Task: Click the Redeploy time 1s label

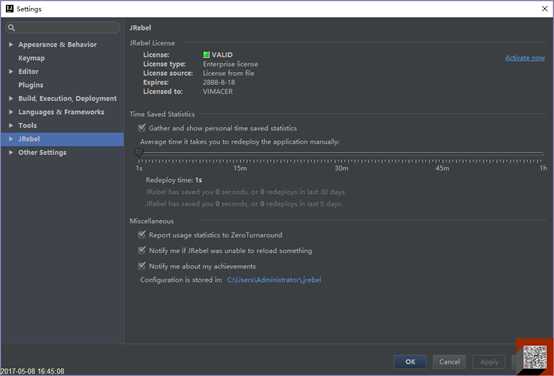Action: (x=174, y=180)
